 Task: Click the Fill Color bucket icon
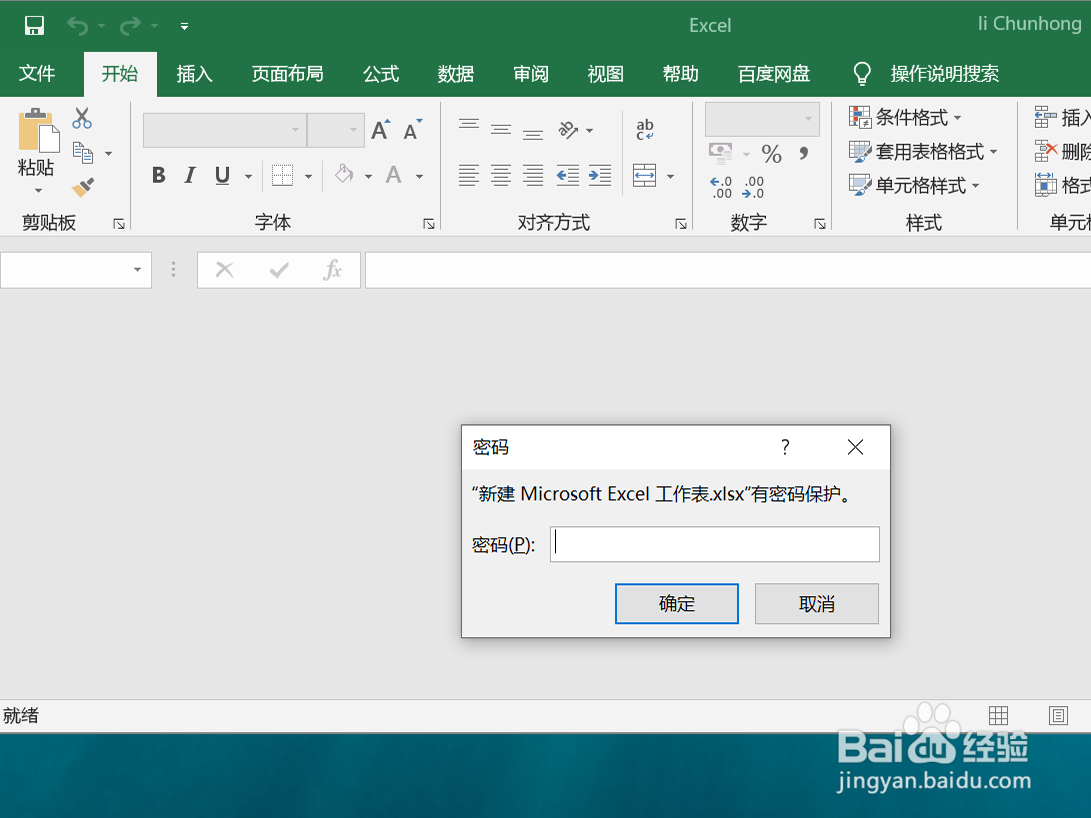[344, 175]
